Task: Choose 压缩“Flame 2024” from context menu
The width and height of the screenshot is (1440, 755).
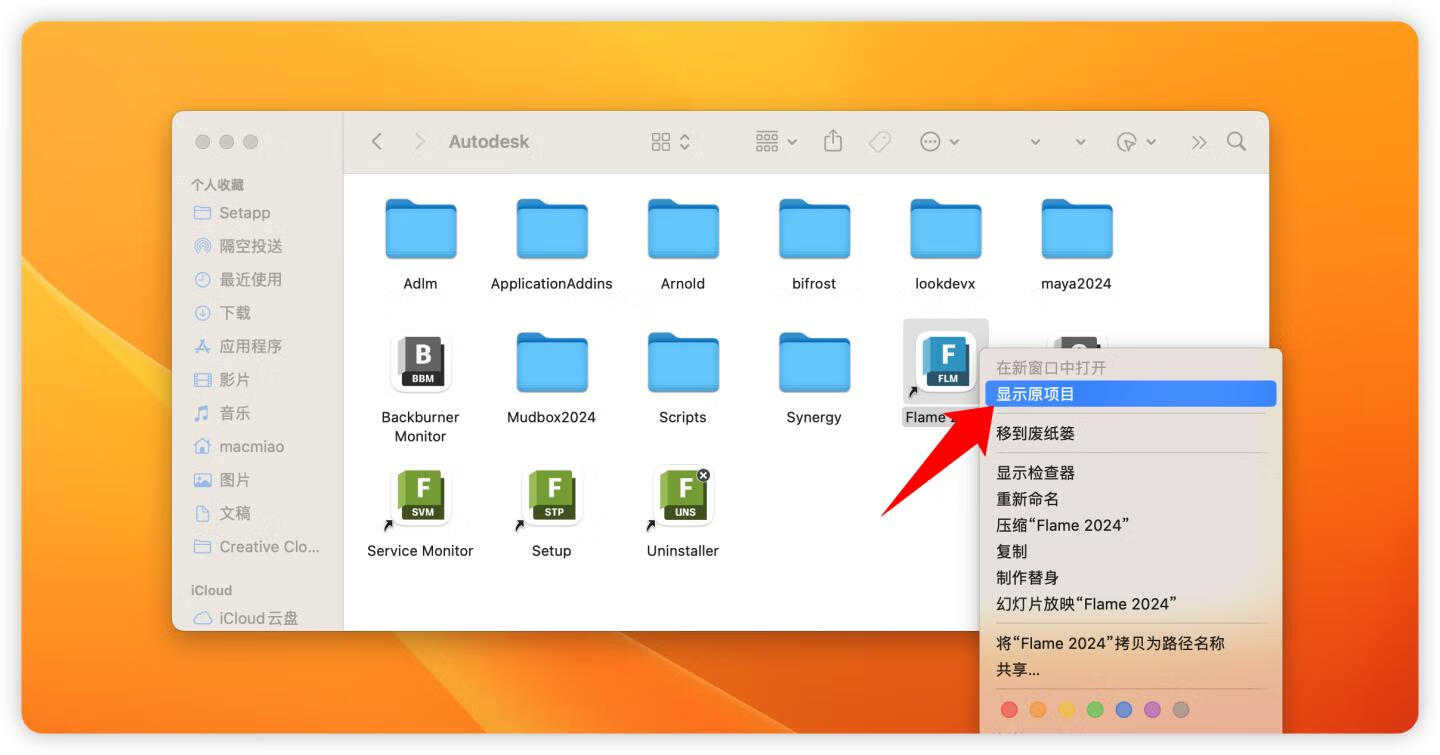Action: click(x=1131, y=525)
